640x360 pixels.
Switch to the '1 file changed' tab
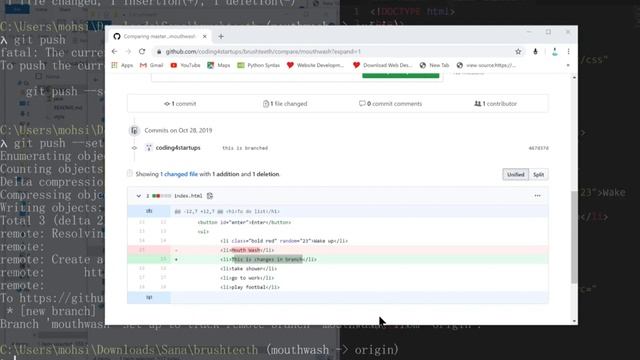(285, 104)
